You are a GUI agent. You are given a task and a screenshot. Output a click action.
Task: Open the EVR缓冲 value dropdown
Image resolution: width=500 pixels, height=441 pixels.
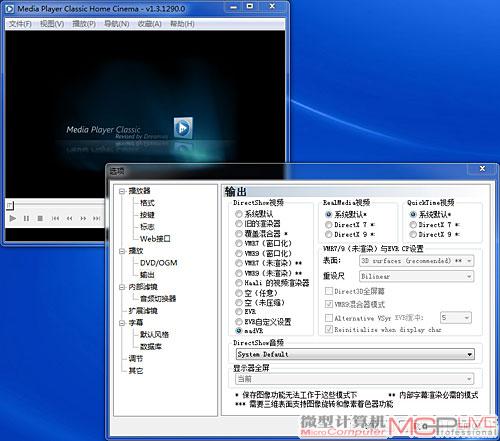pos(456,318)
